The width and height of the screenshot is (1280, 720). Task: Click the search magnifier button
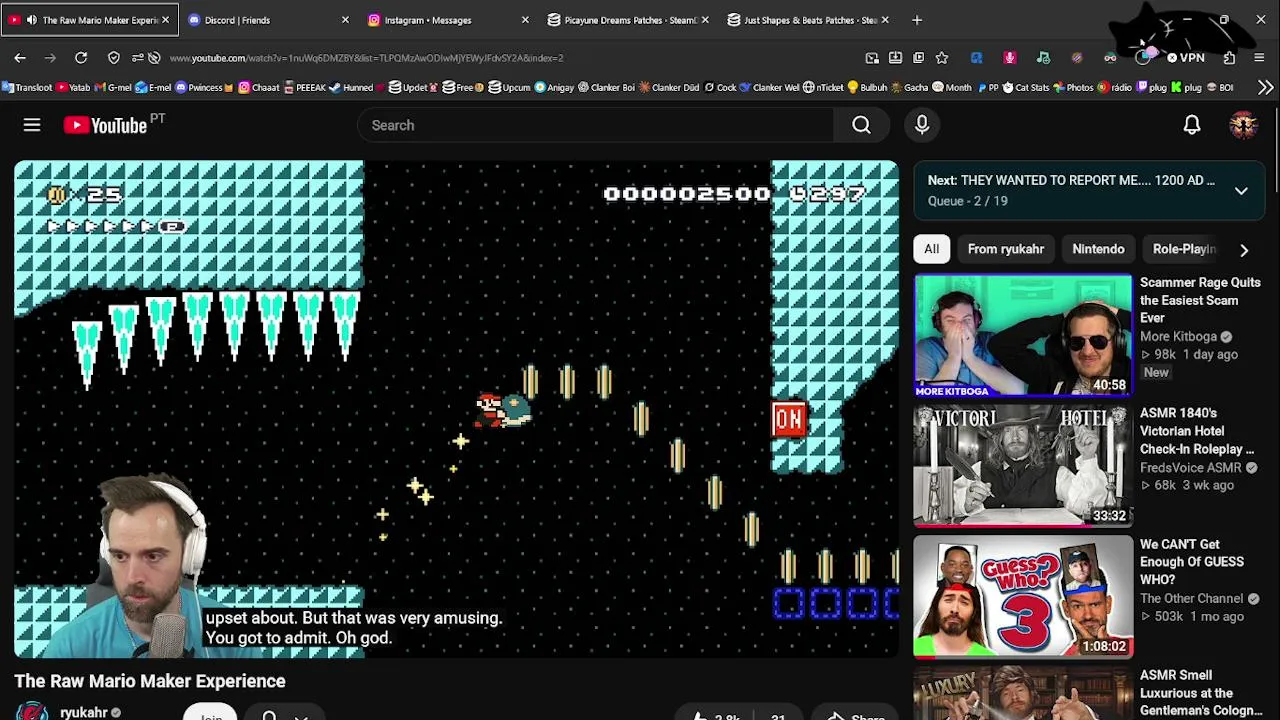point(861,125)
